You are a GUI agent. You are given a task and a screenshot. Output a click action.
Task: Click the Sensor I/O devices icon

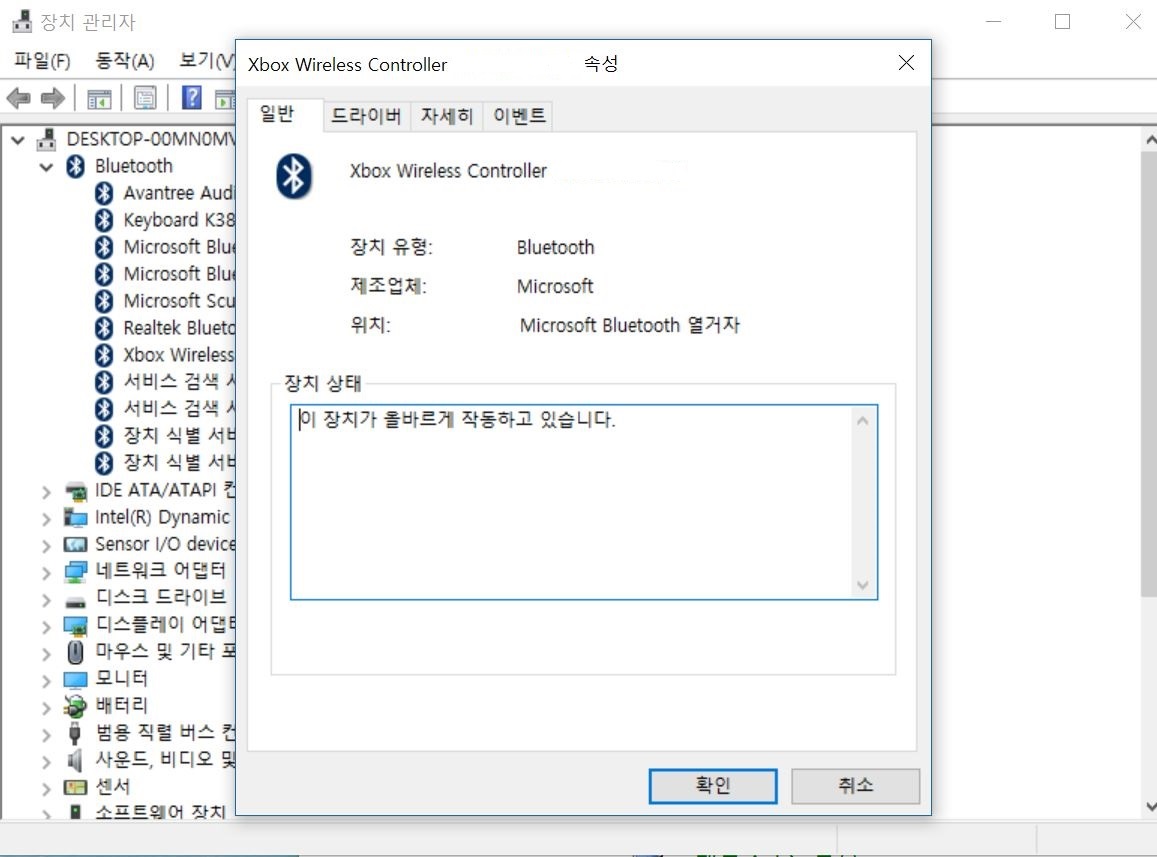[75, 545]
